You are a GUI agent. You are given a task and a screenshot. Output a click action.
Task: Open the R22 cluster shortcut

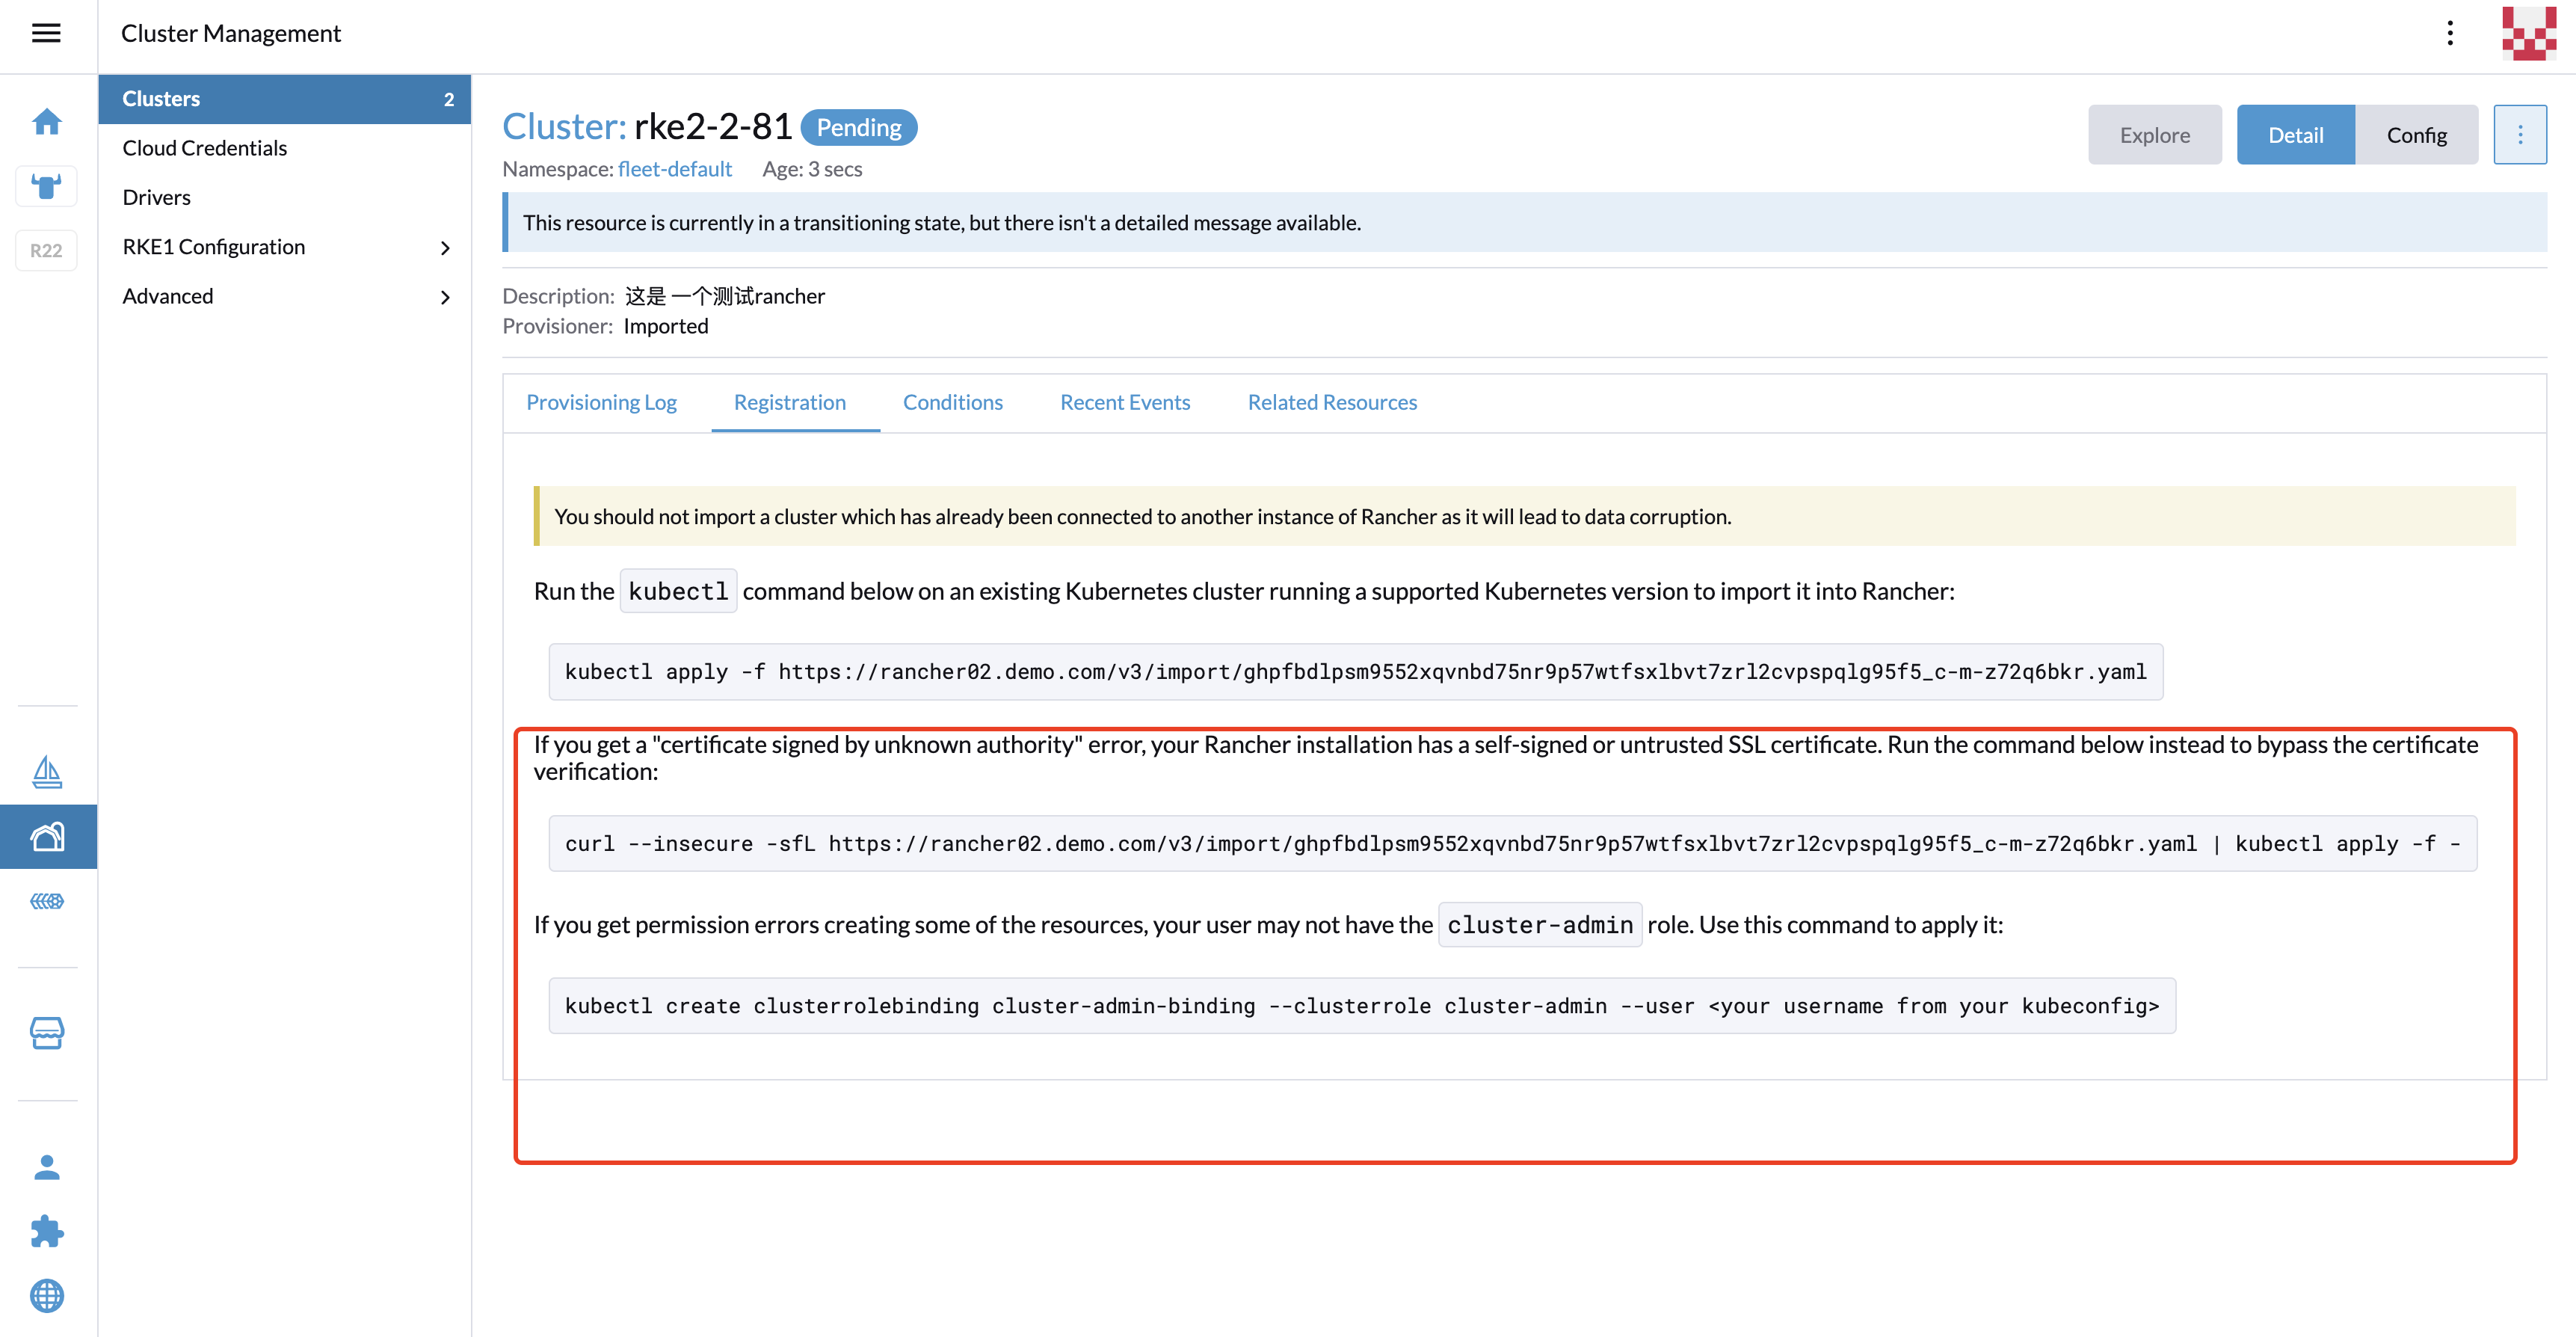click(47, 250)
